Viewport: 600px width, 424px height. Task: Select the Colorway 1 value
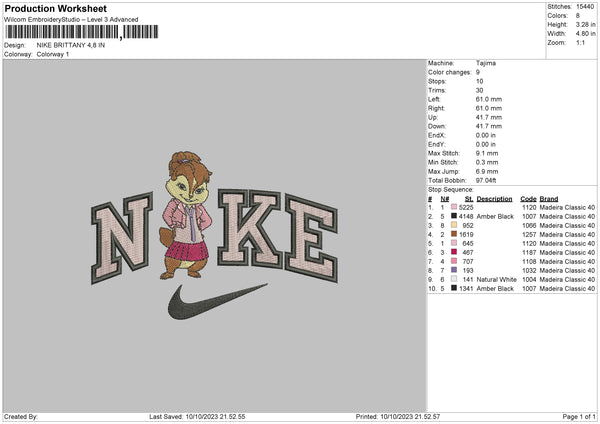pos(53,54)
